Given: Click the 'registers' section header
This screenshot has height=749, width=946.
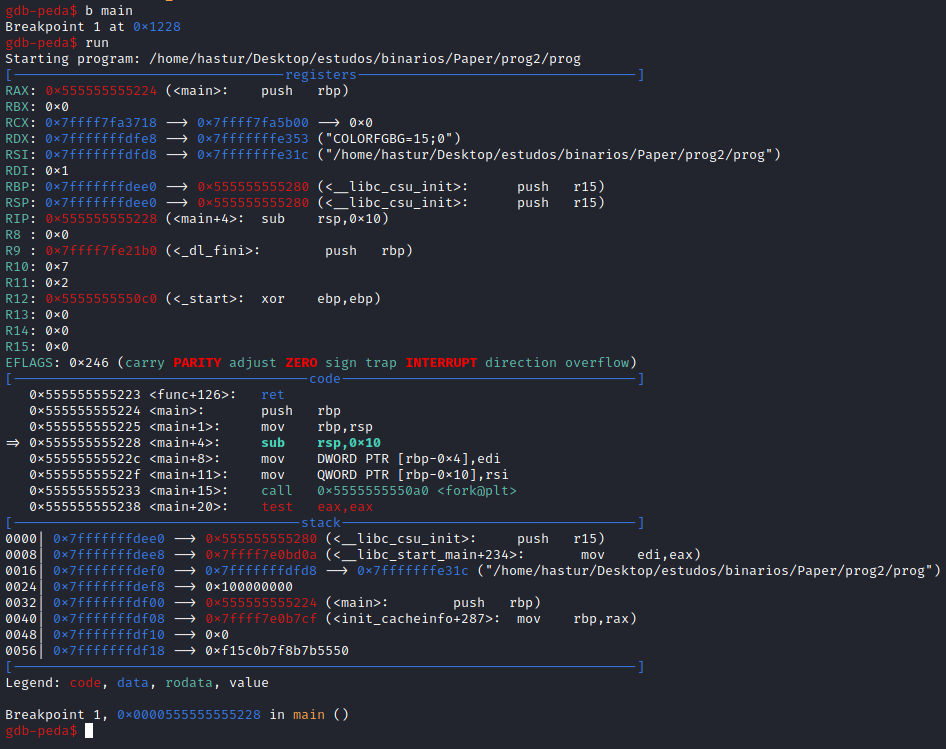Looking at the screenshot, I should 320,75.
